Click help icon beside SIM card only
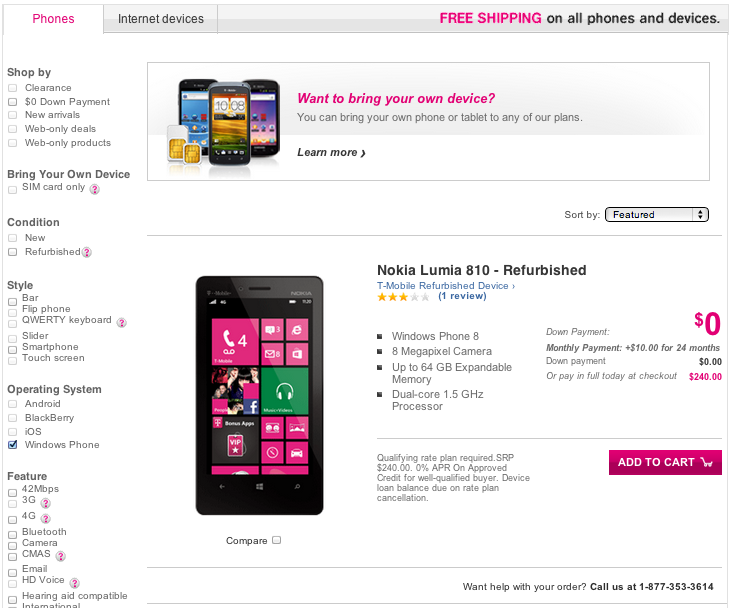 click(x=95, y=189)
